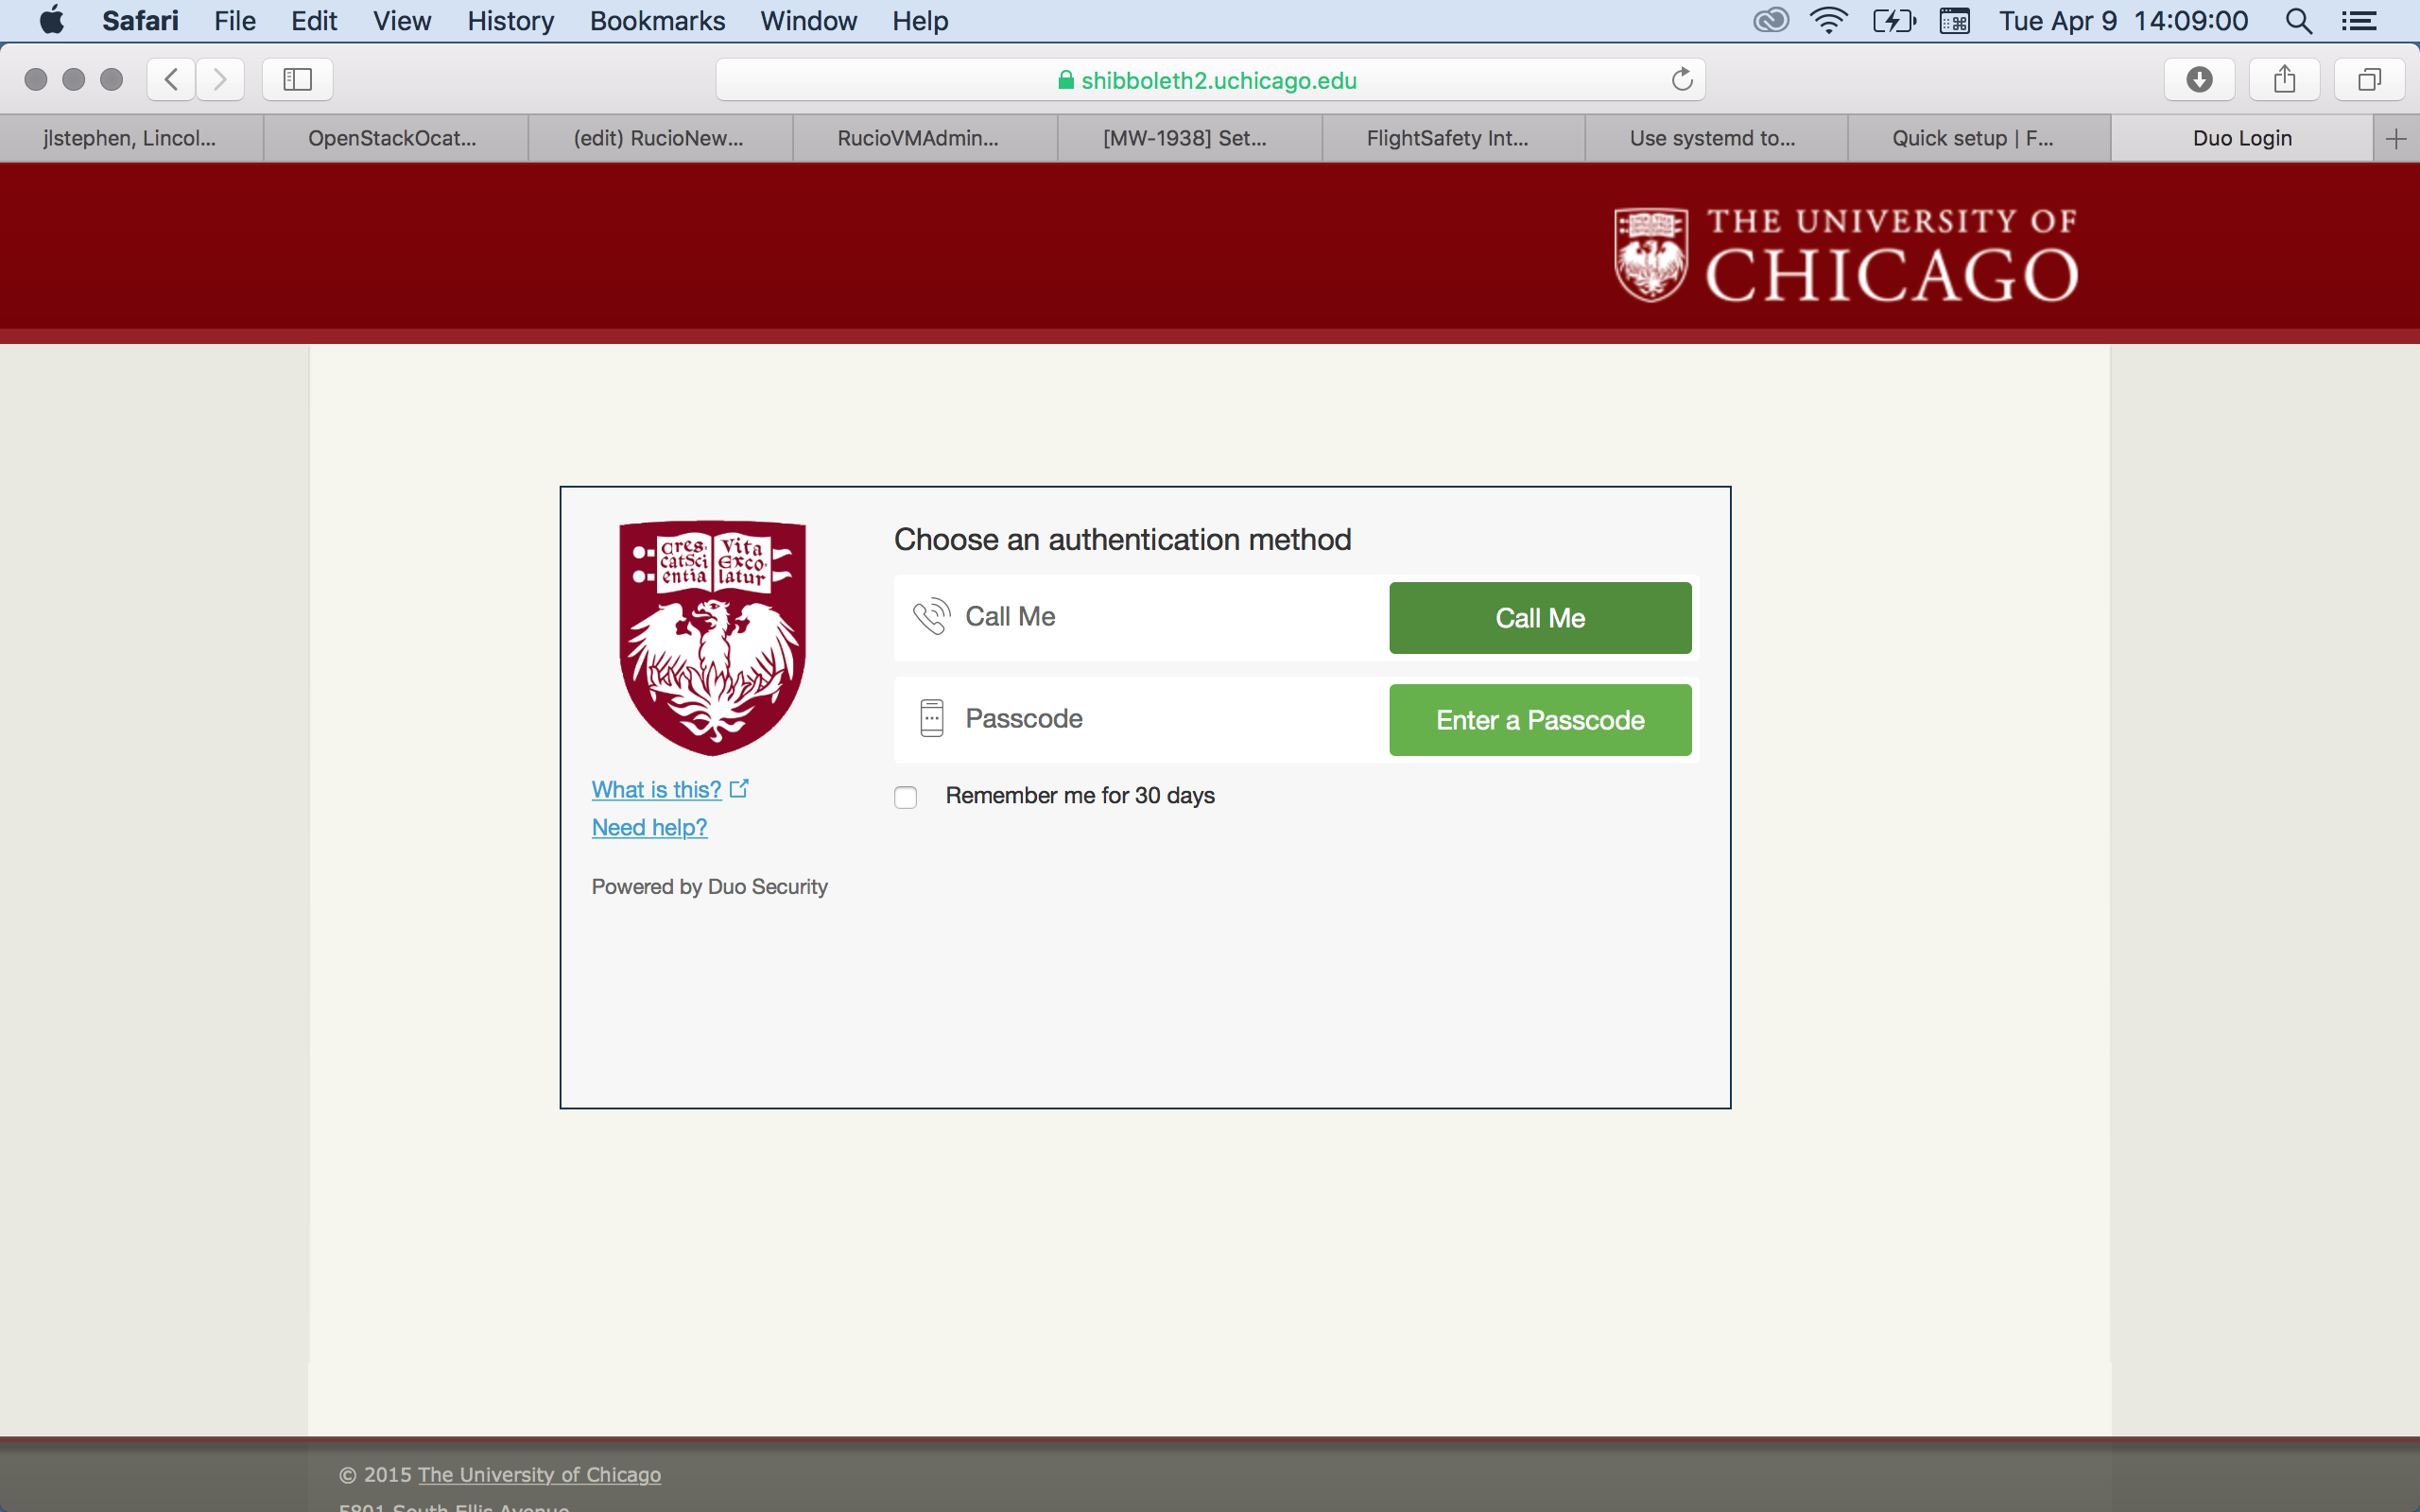Reload the page with refresh icon

tap(1682, 80)
